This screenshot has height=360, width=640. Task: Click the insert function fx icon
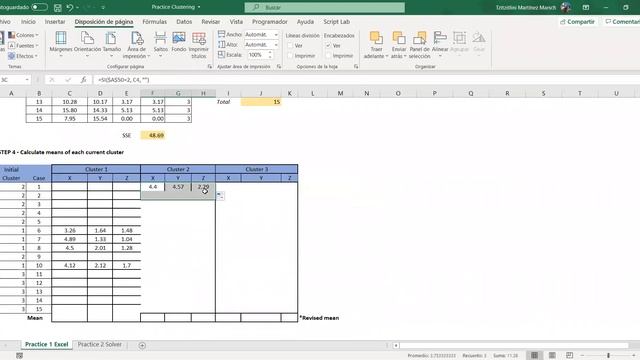[83, 80]
